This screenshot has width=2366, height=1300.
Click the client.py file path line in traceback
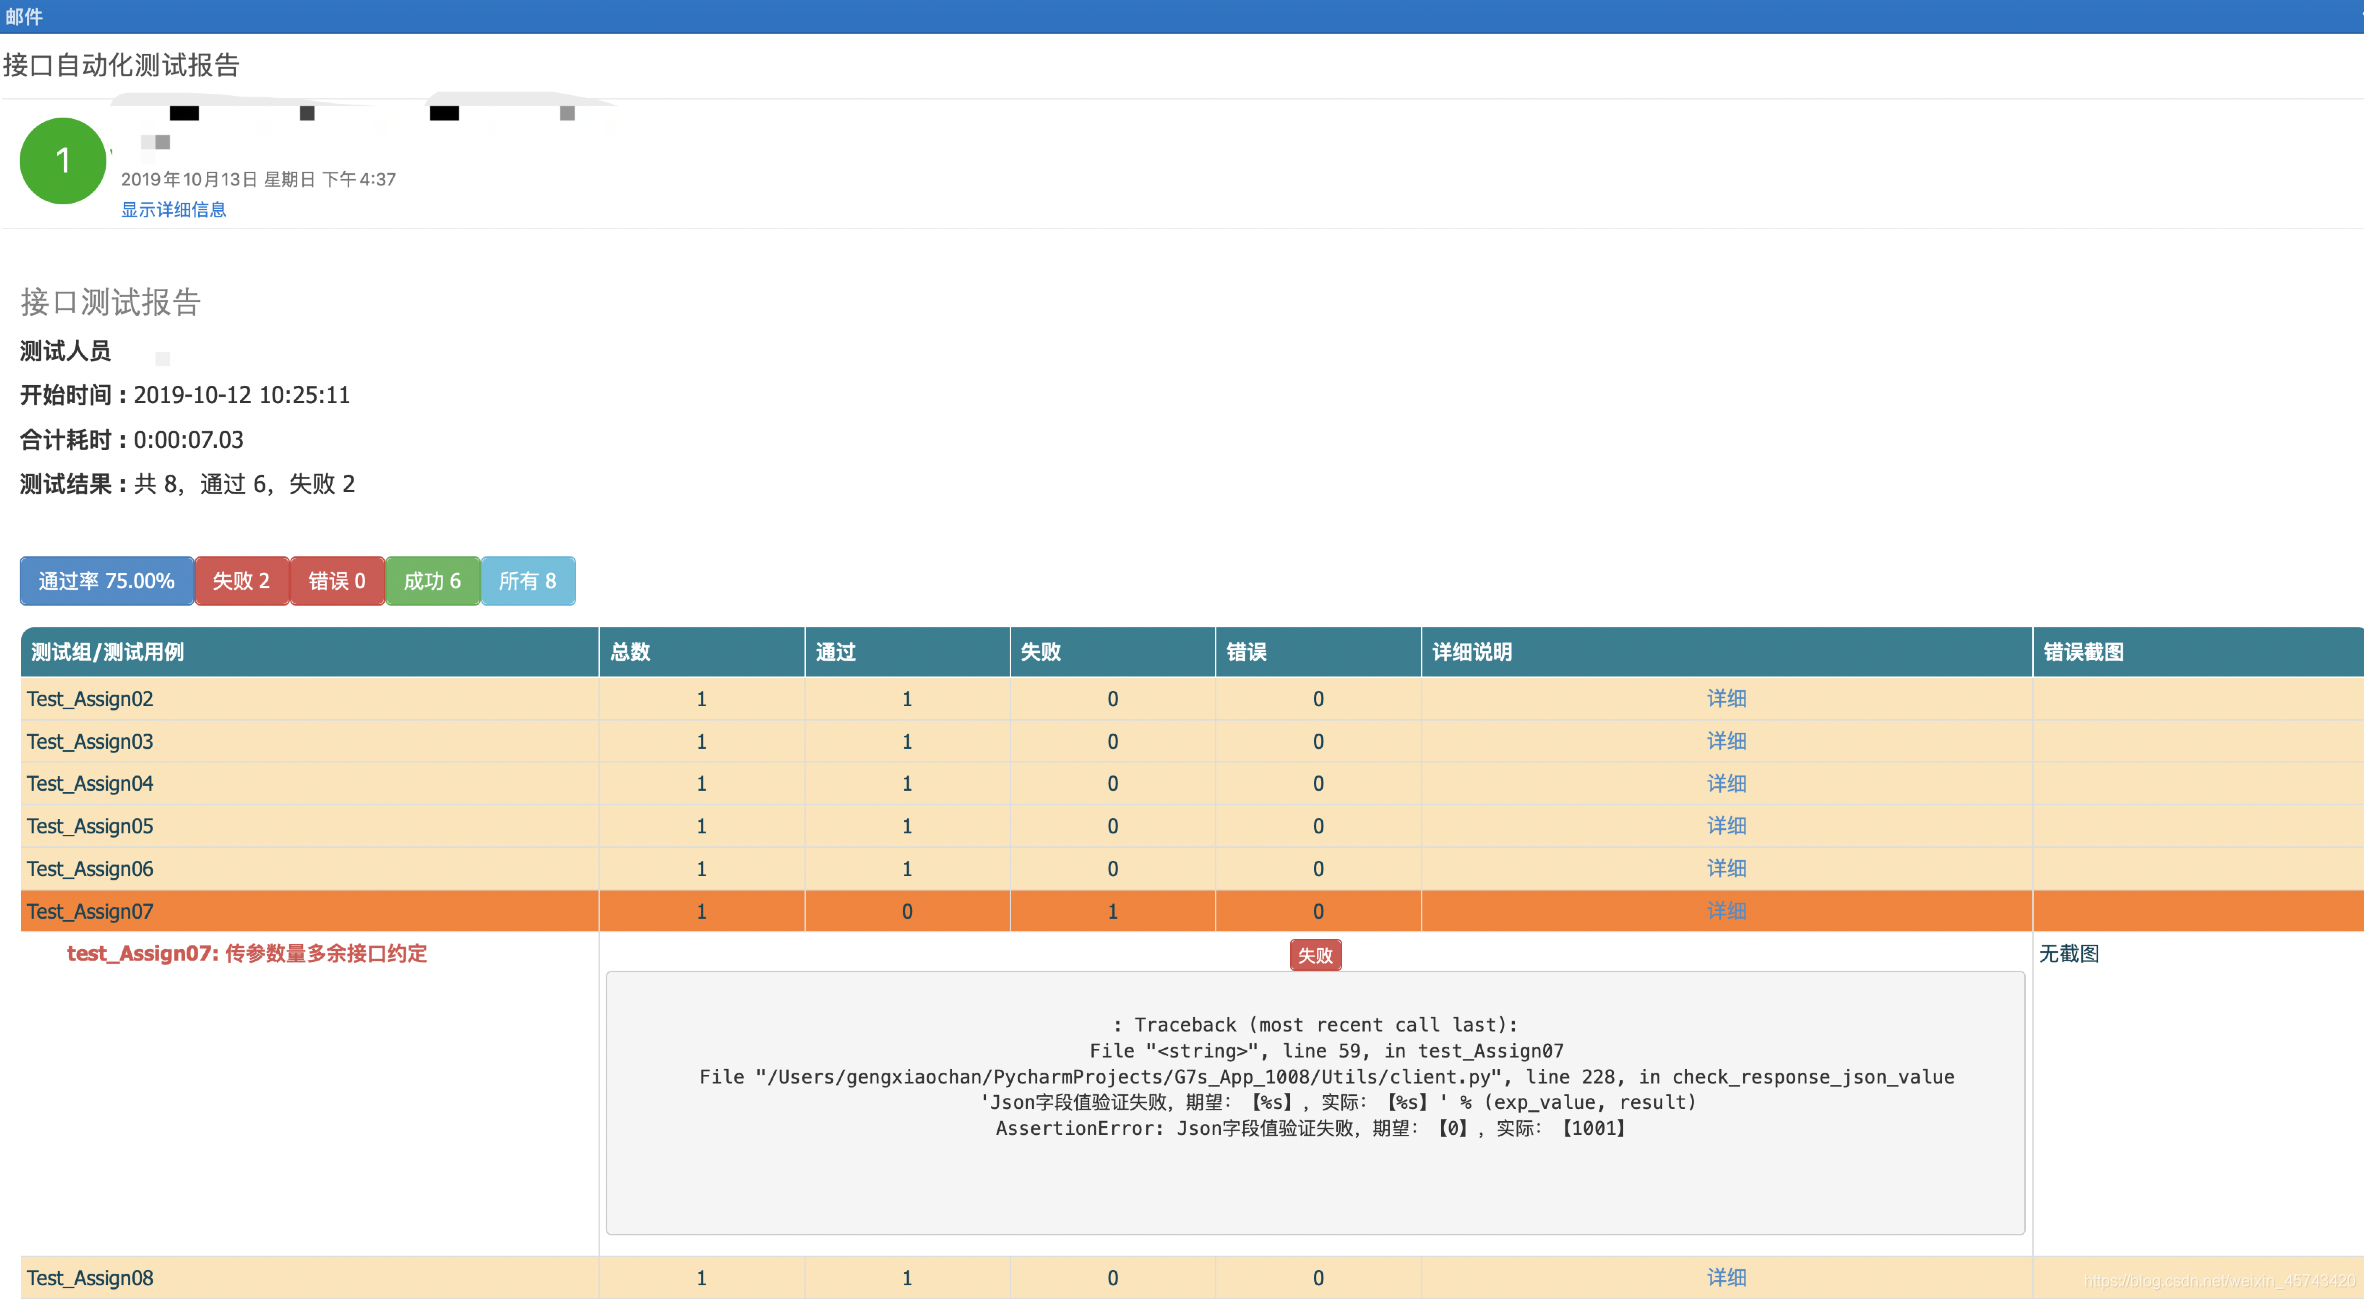point(1326,1077)
